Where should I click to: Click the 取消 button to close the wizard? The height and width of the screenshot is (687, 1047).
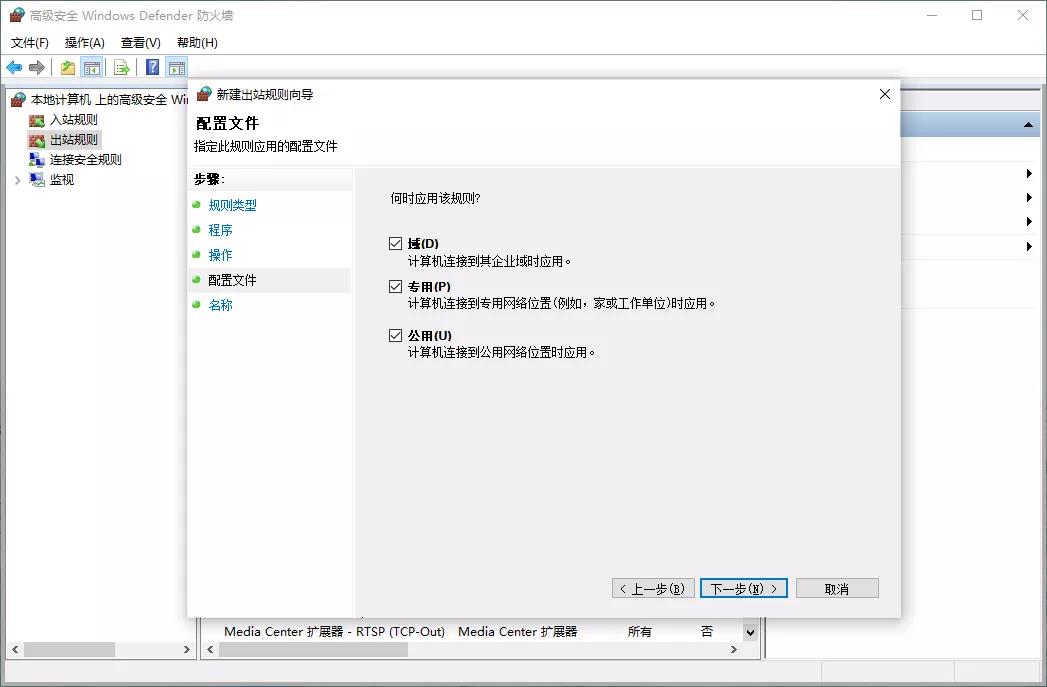click(x=837, y=588)
